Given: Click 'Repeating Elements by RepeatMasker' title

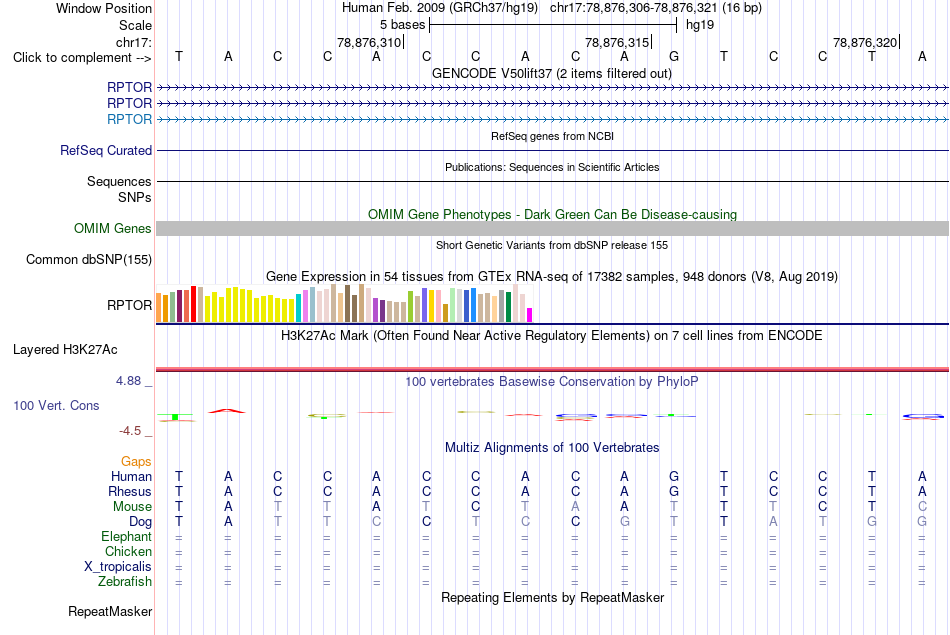Looking at the screenshot, I should [x=552, y=598].
